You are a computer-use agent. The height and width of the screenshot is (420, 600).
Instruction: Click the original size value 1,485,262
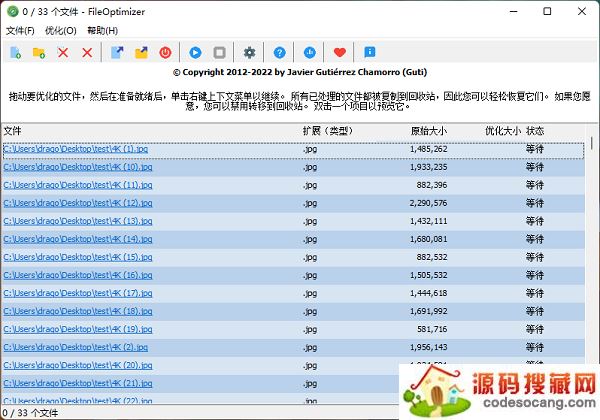pos(429,149)
